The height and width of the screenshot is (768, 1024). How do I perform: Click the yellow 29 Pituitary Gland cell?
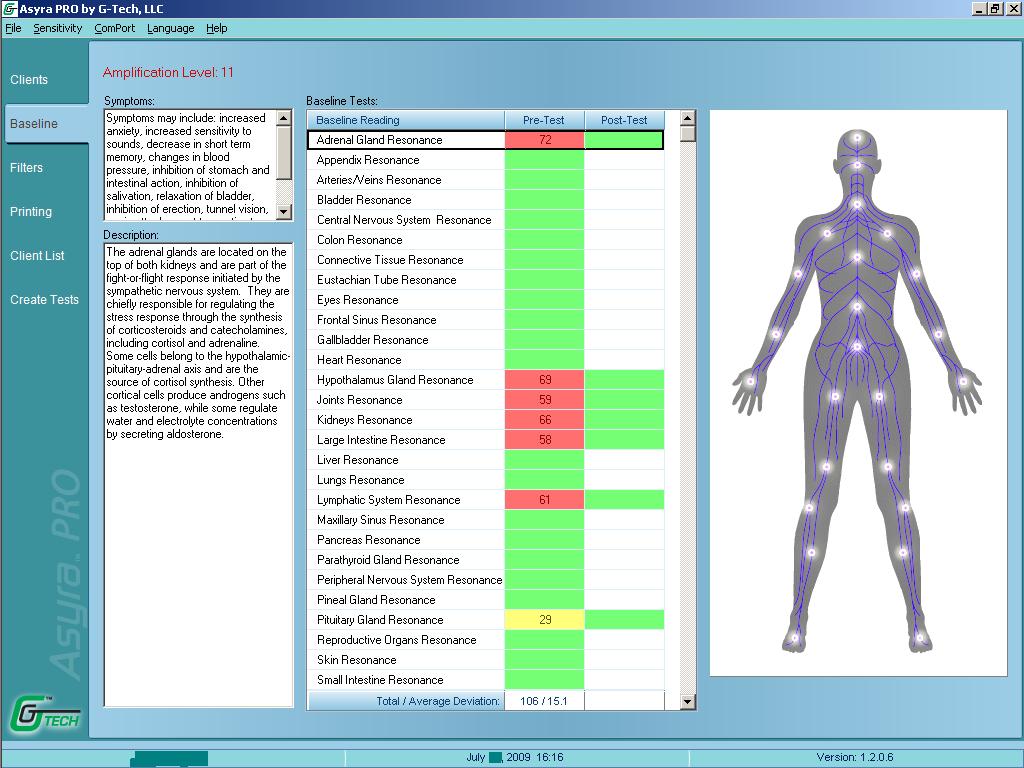(x=544, y=620)
